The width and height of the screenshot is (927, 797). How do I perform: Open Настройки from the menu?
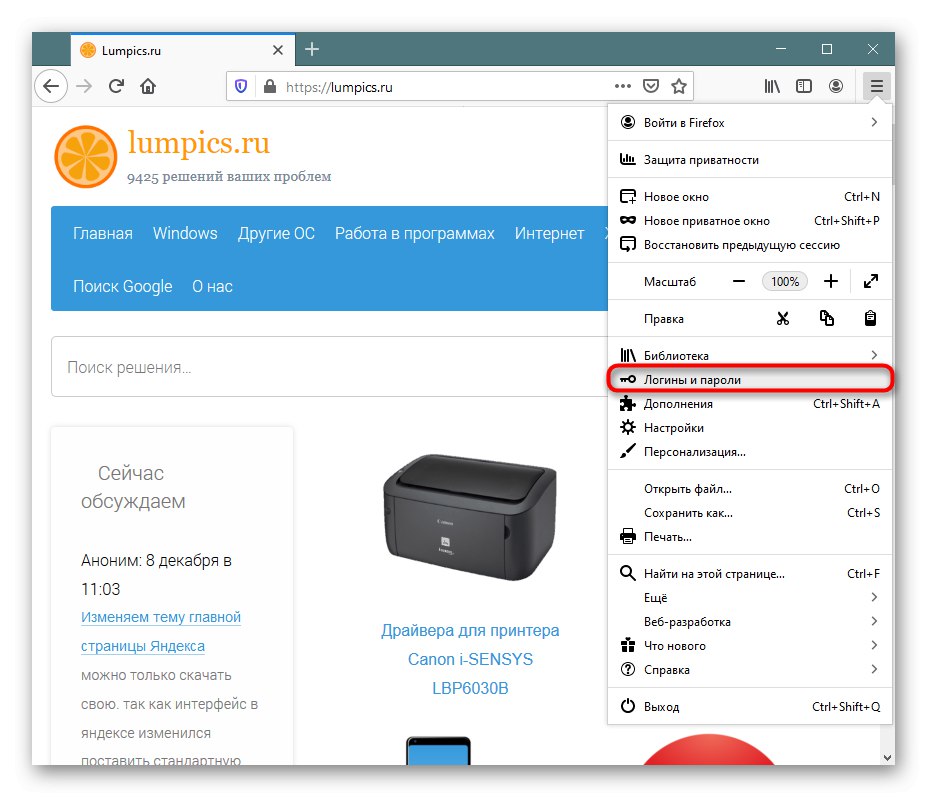pyautogui.click(x=750, y=427)
